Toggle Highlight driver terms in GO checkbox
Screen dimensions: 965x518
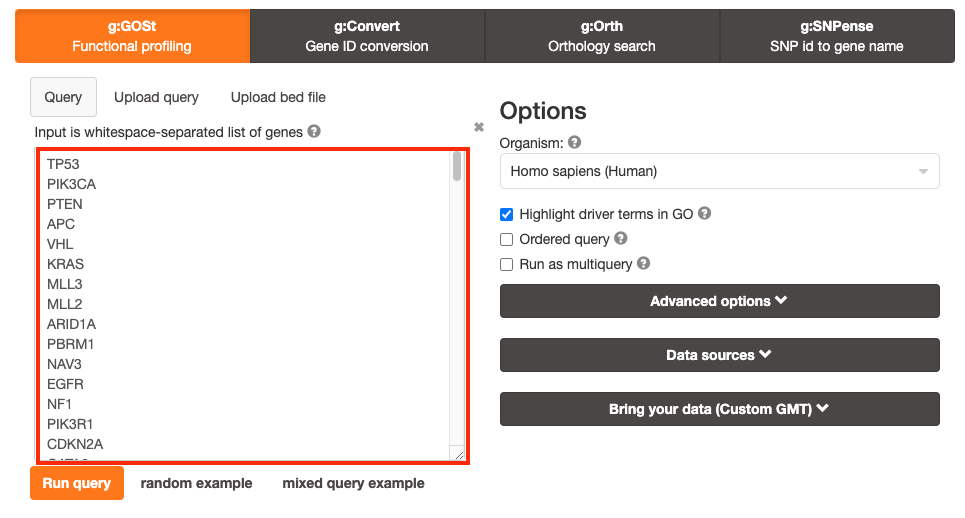(507, 214)
